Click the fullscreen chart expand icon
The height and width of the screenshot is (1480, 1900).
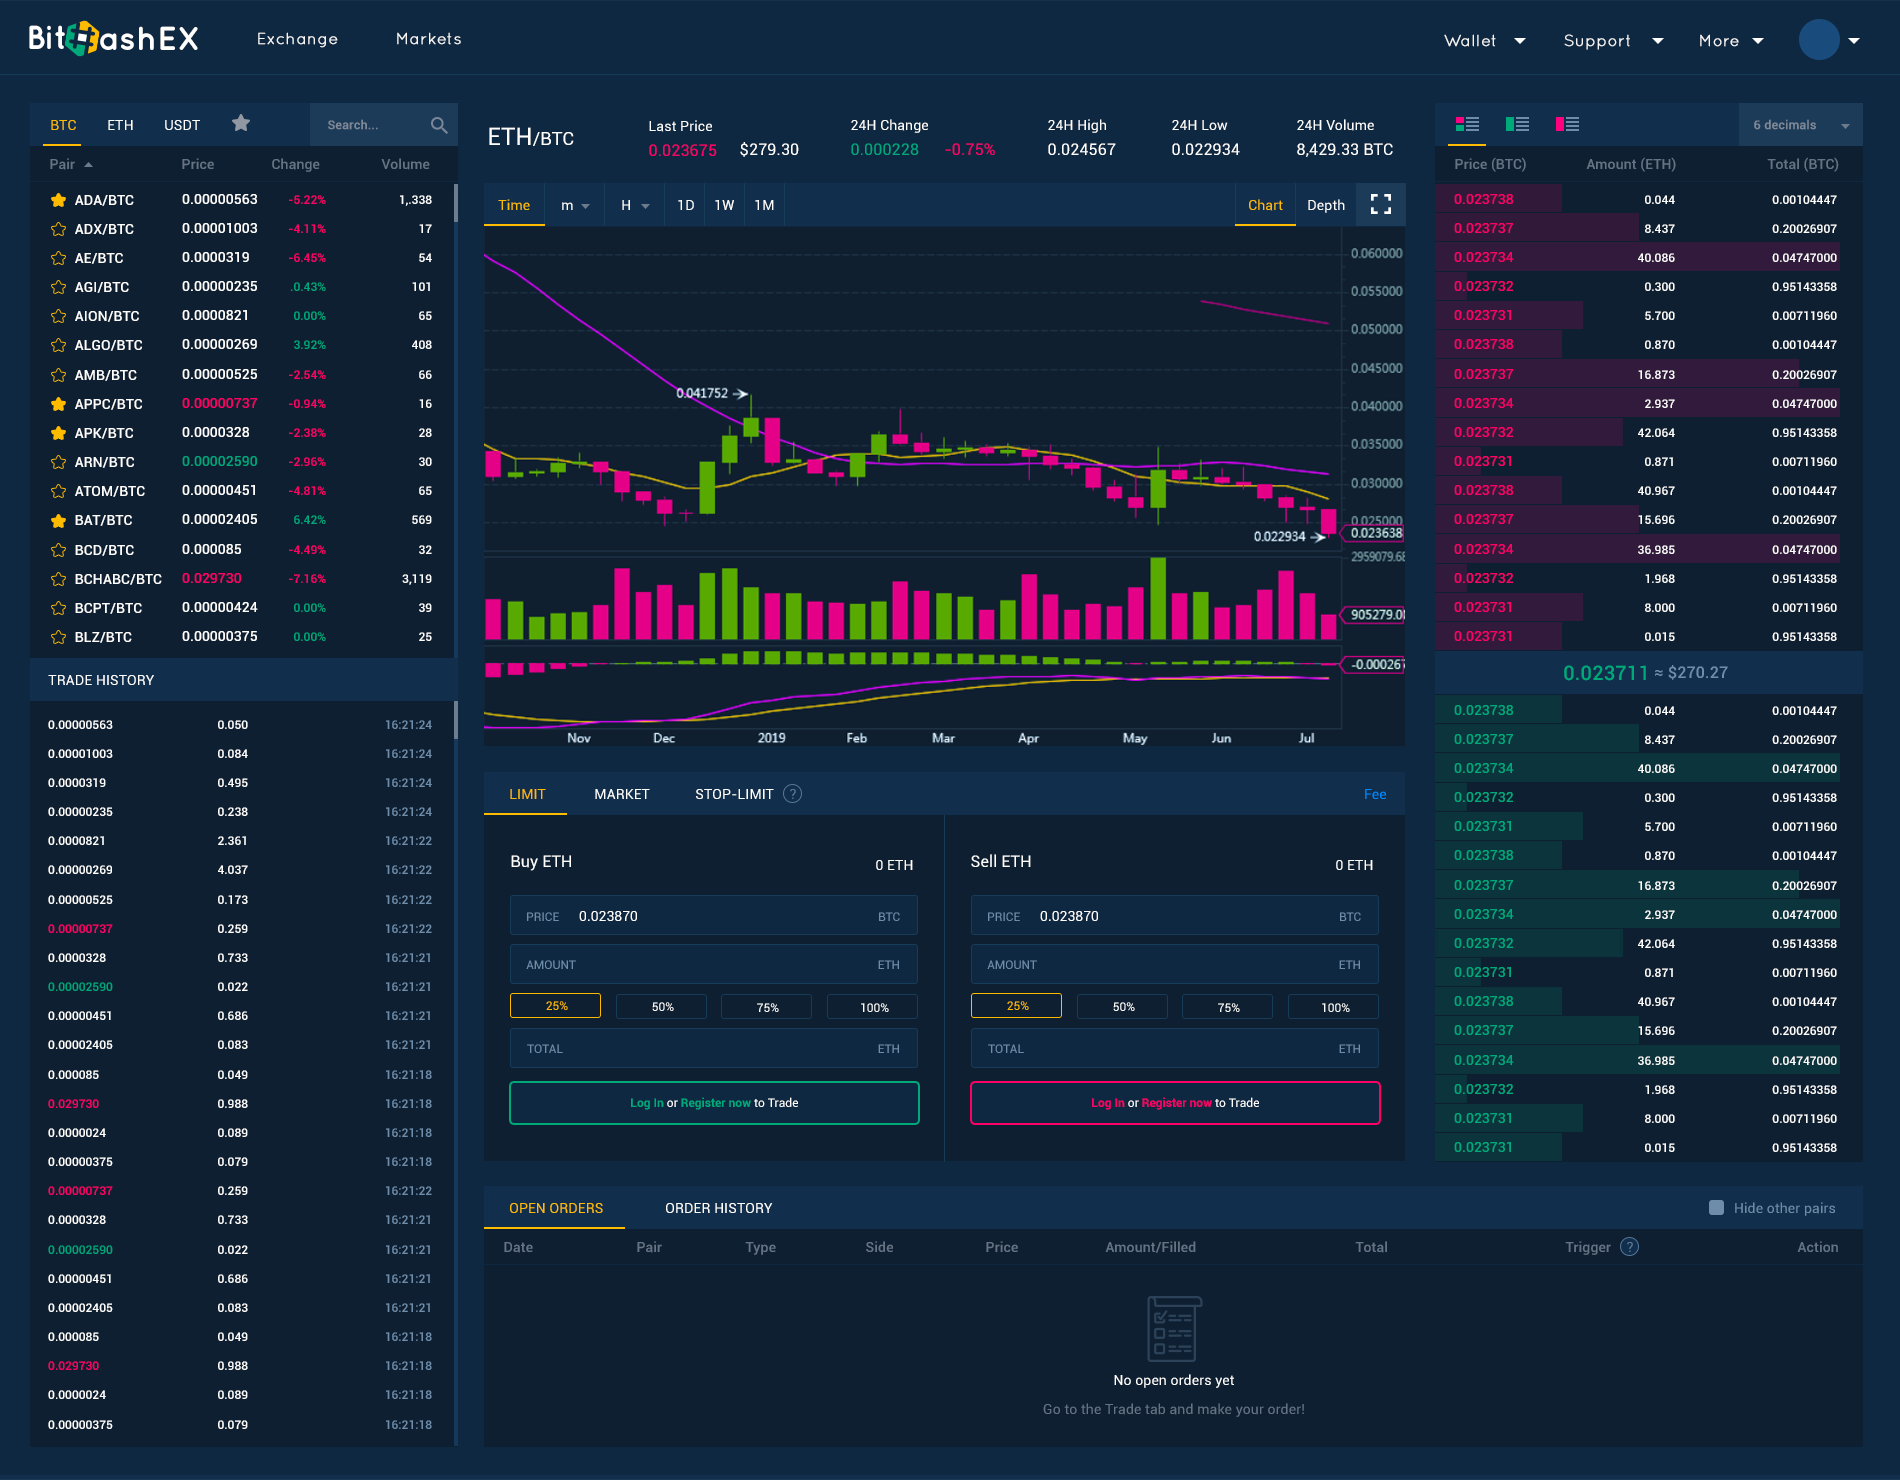point(1380,205)
